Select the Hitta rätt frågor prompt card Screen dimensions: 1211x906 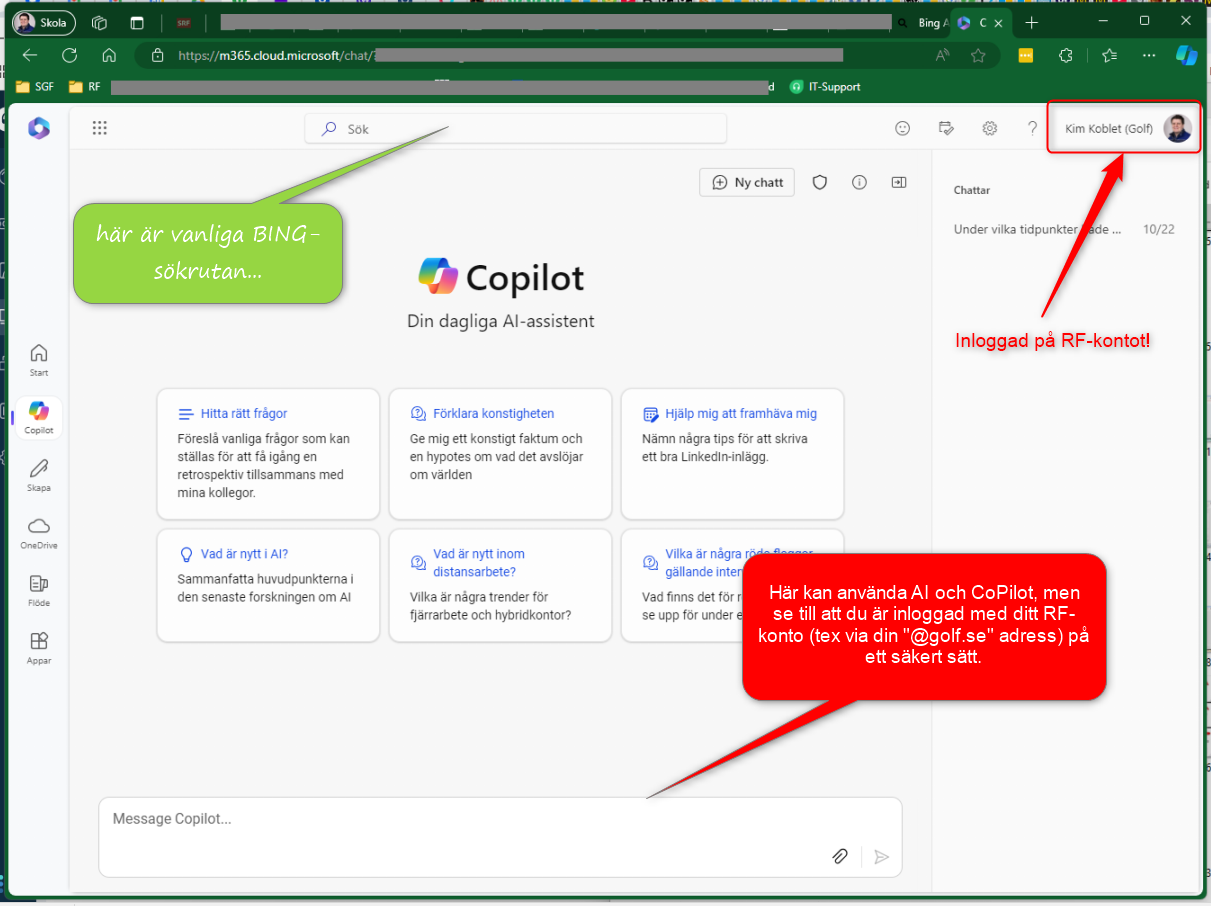268,454
